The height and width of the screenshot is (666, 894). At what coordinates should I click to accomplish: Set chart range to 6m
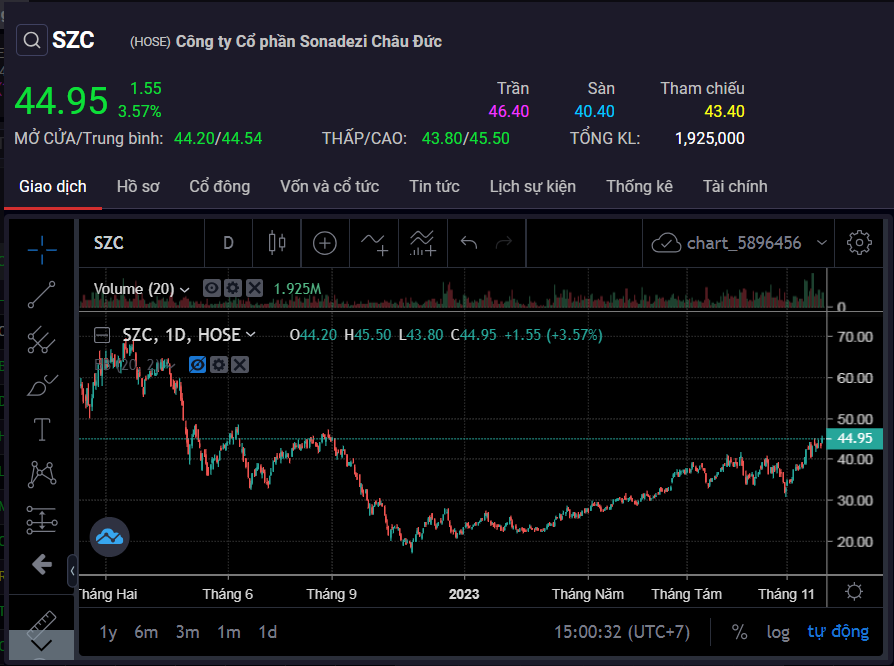[146, 632]
